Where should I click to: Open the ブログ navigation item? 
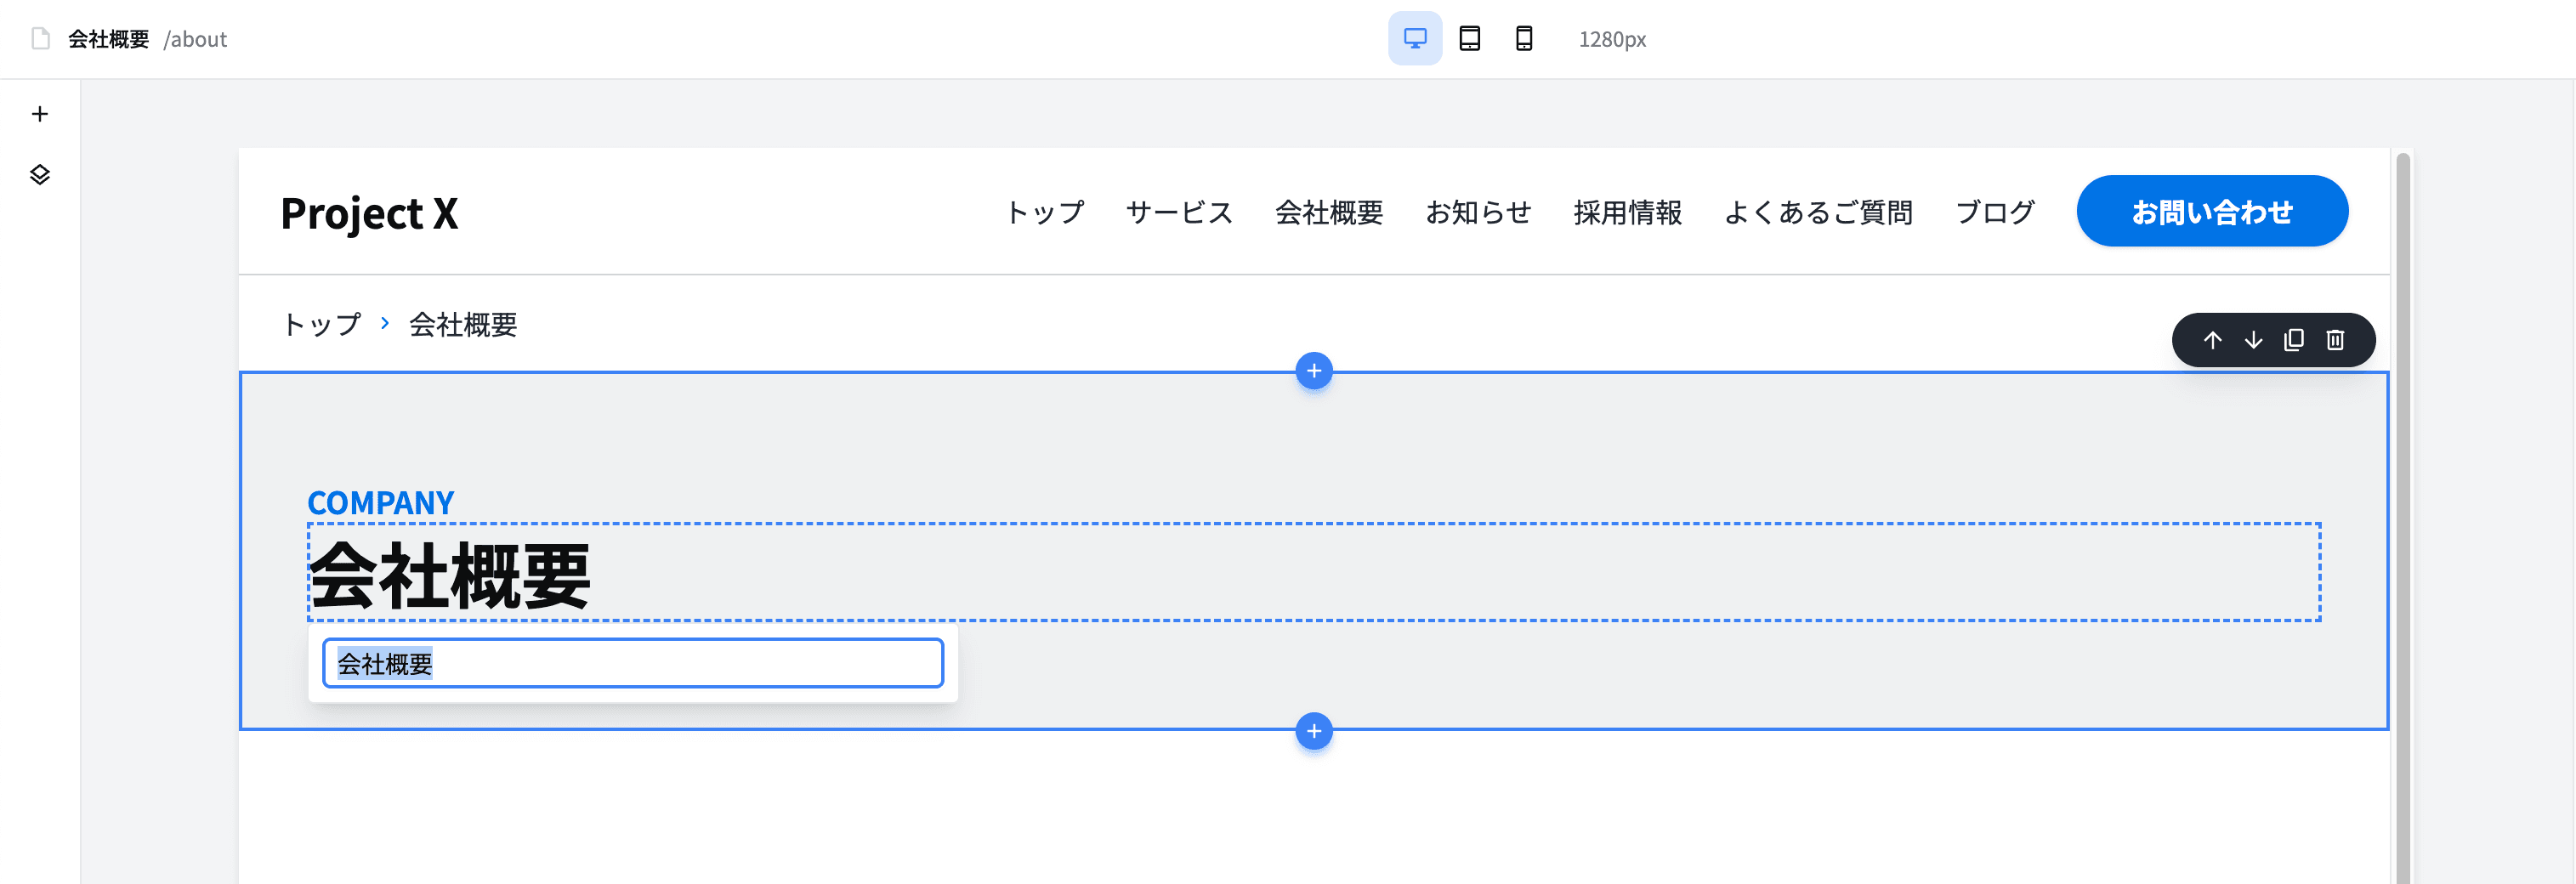coord(1995,212)
